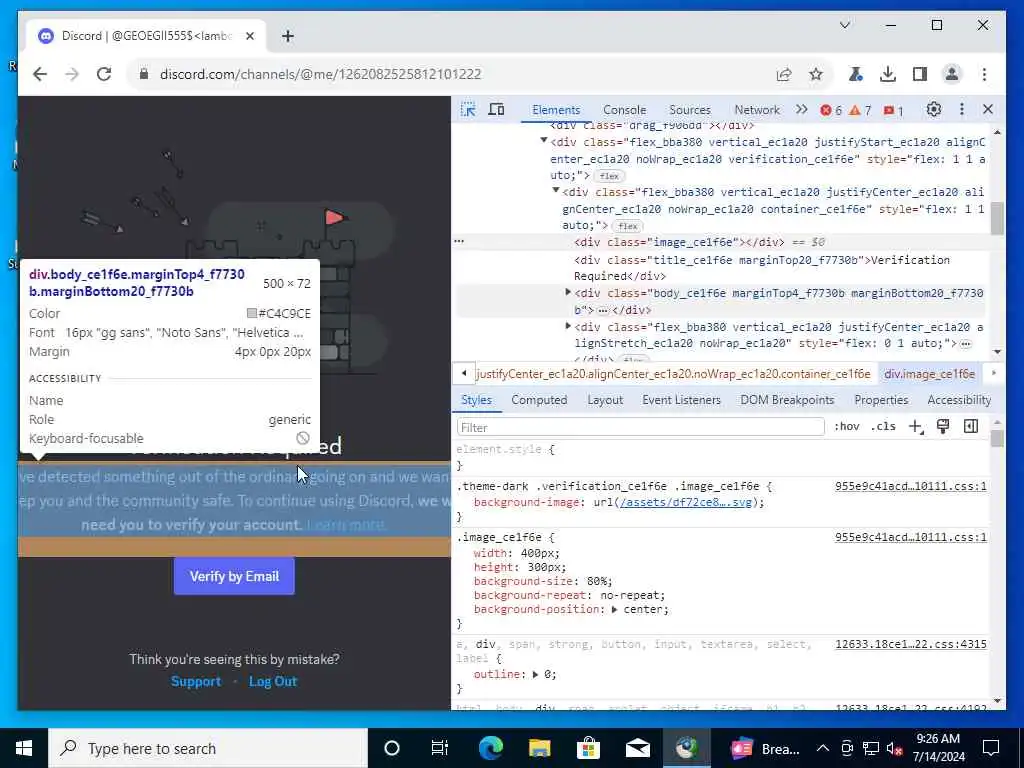This screenshot has height=768, width=1024.
Task: Click the address bar URL
Action: (x=321, y=74)
